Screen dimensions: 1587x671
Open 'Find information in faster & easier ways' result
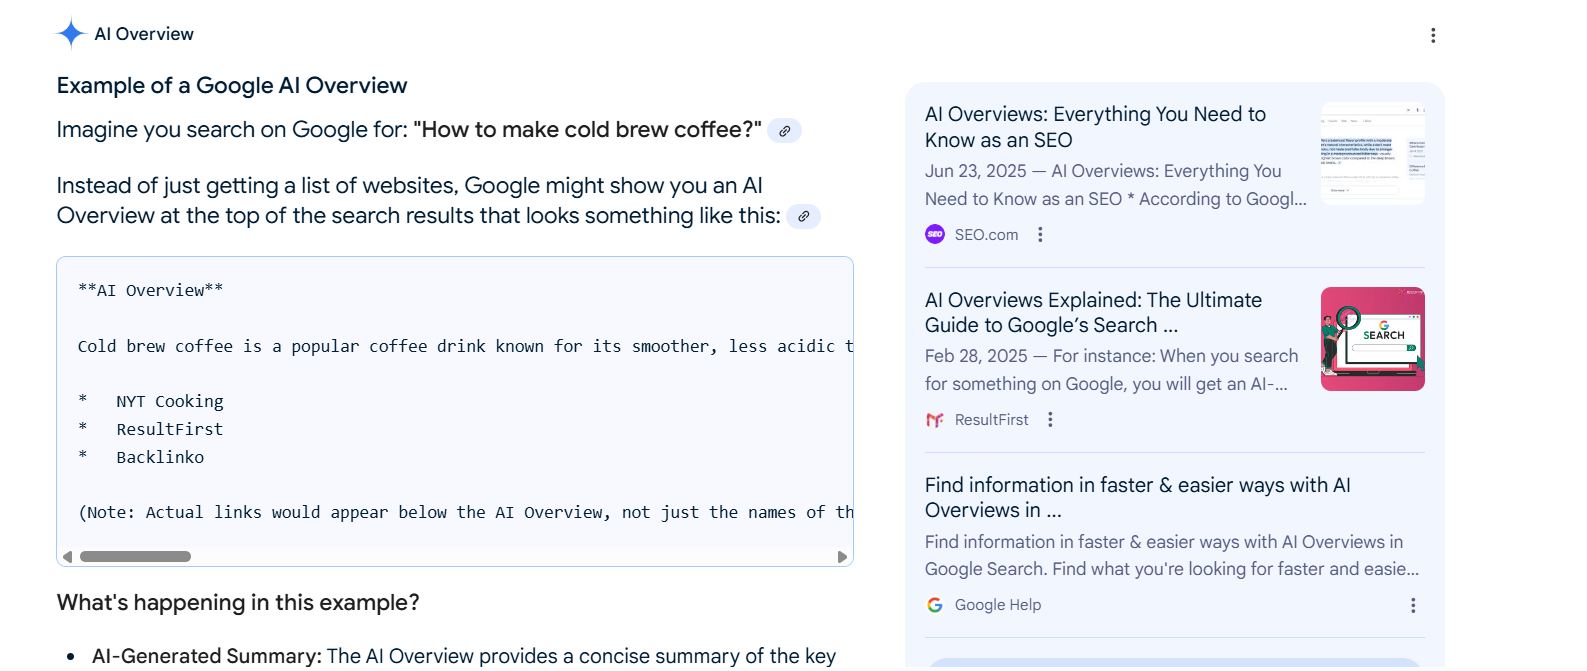click(1137, 497)
